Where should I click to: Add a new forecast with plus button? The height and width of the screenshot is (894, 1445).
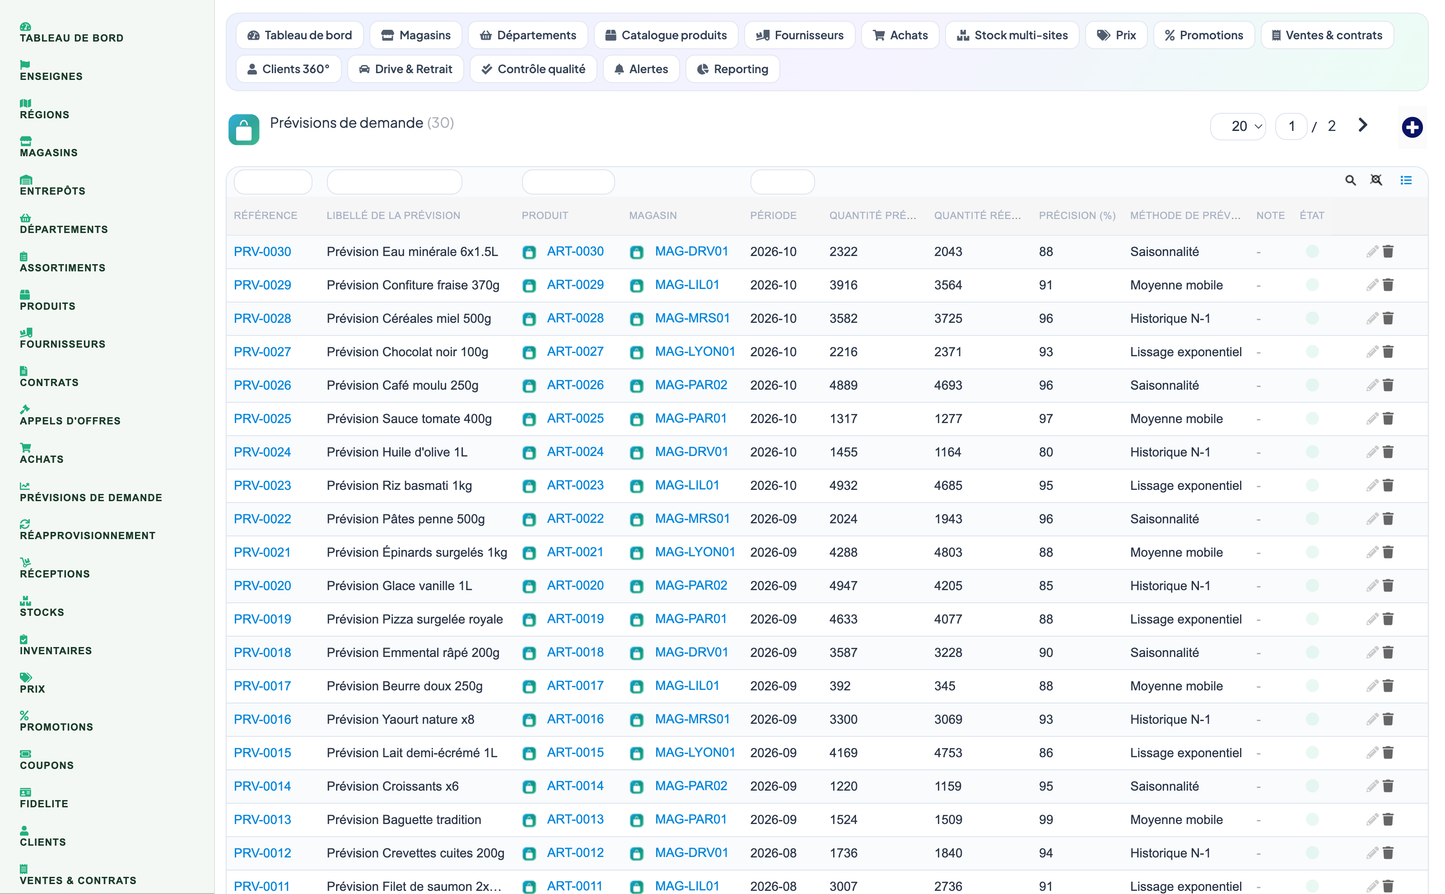pyautogui.click(x=1412, y=127)
